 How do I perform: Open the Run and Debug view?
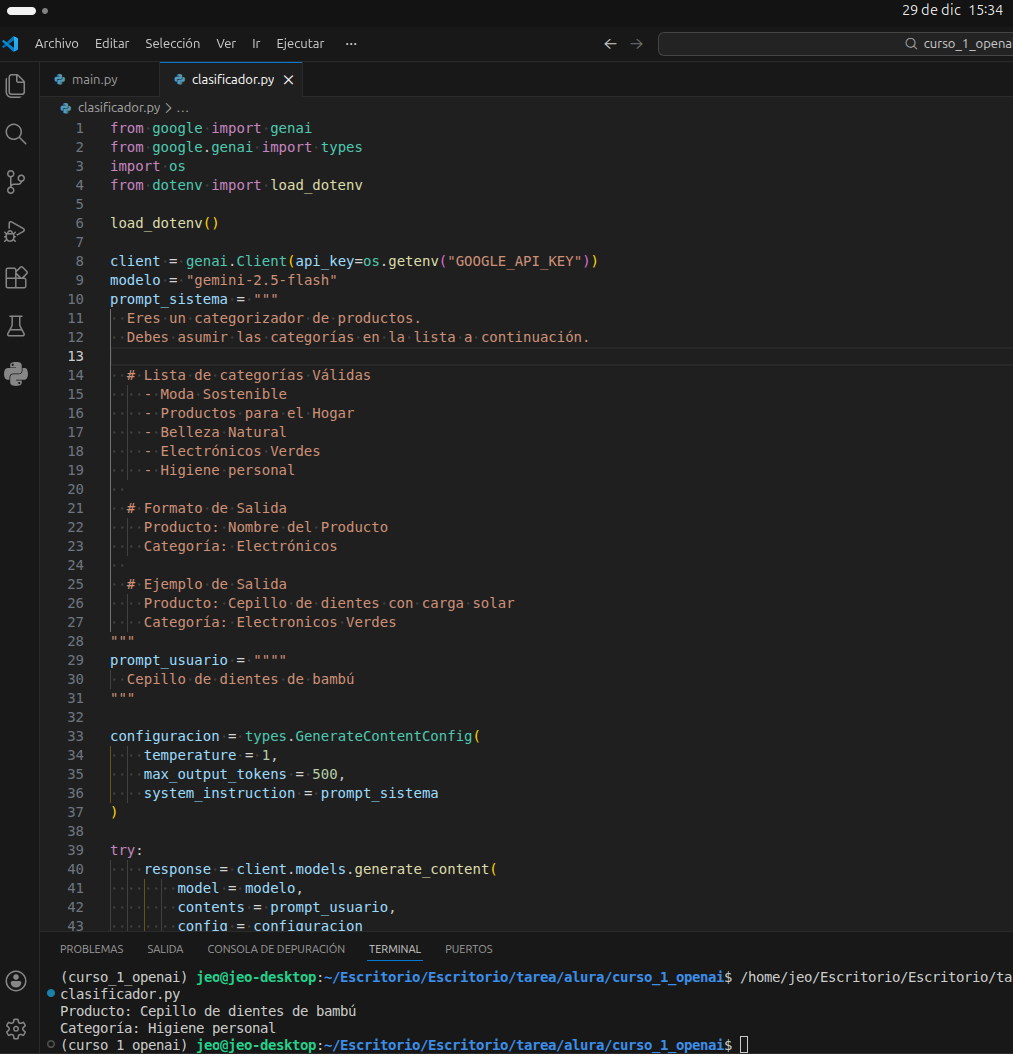[16, 230]
